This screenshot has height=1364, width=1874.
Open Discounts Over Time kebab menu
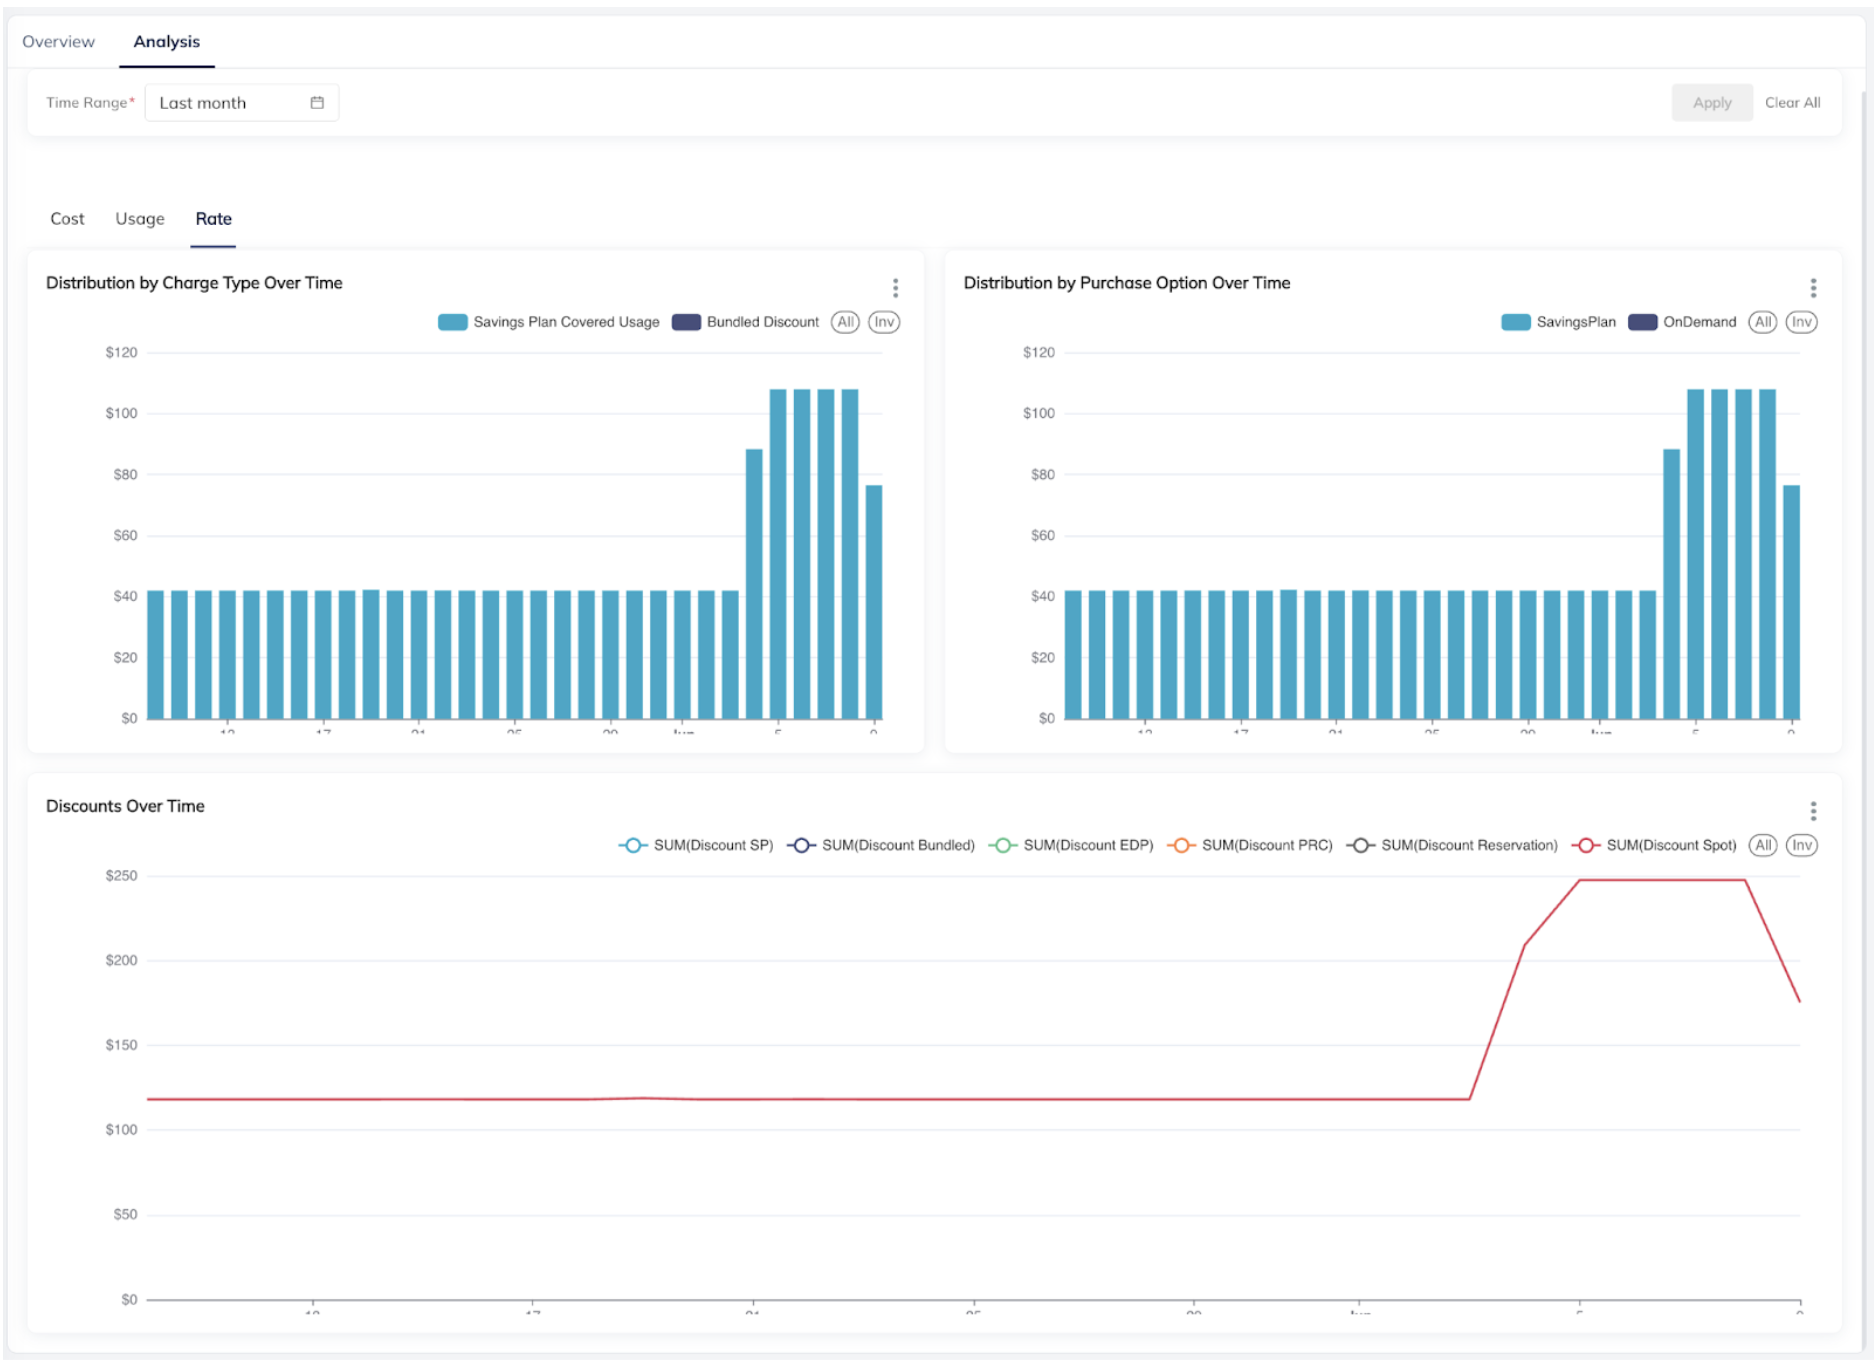coord(1812,811)
